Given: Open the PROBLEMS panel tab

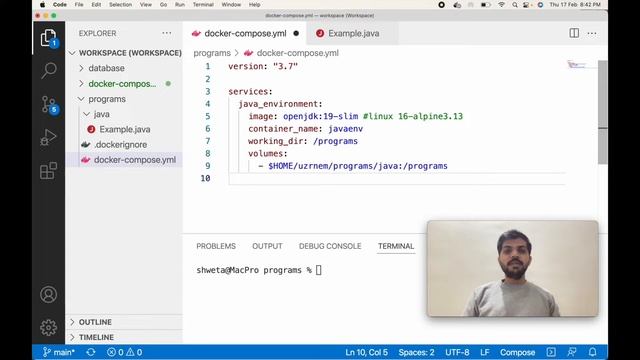Looking at the screenshot, I should [x=216, y=246].
